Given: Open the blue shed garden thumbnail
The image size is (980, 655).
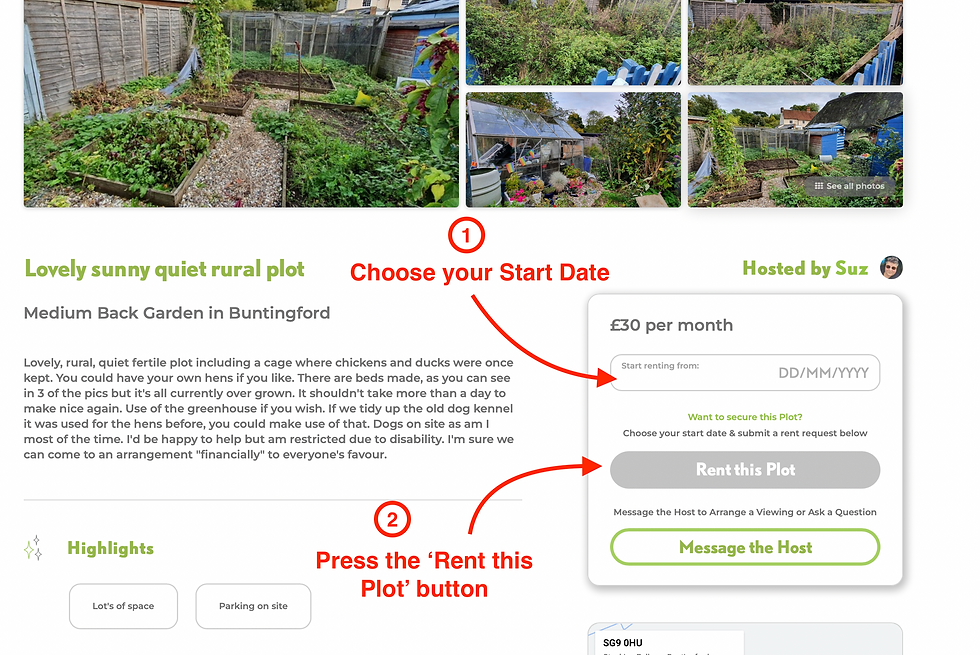Looking at the screenshot, I should (795, 149).
